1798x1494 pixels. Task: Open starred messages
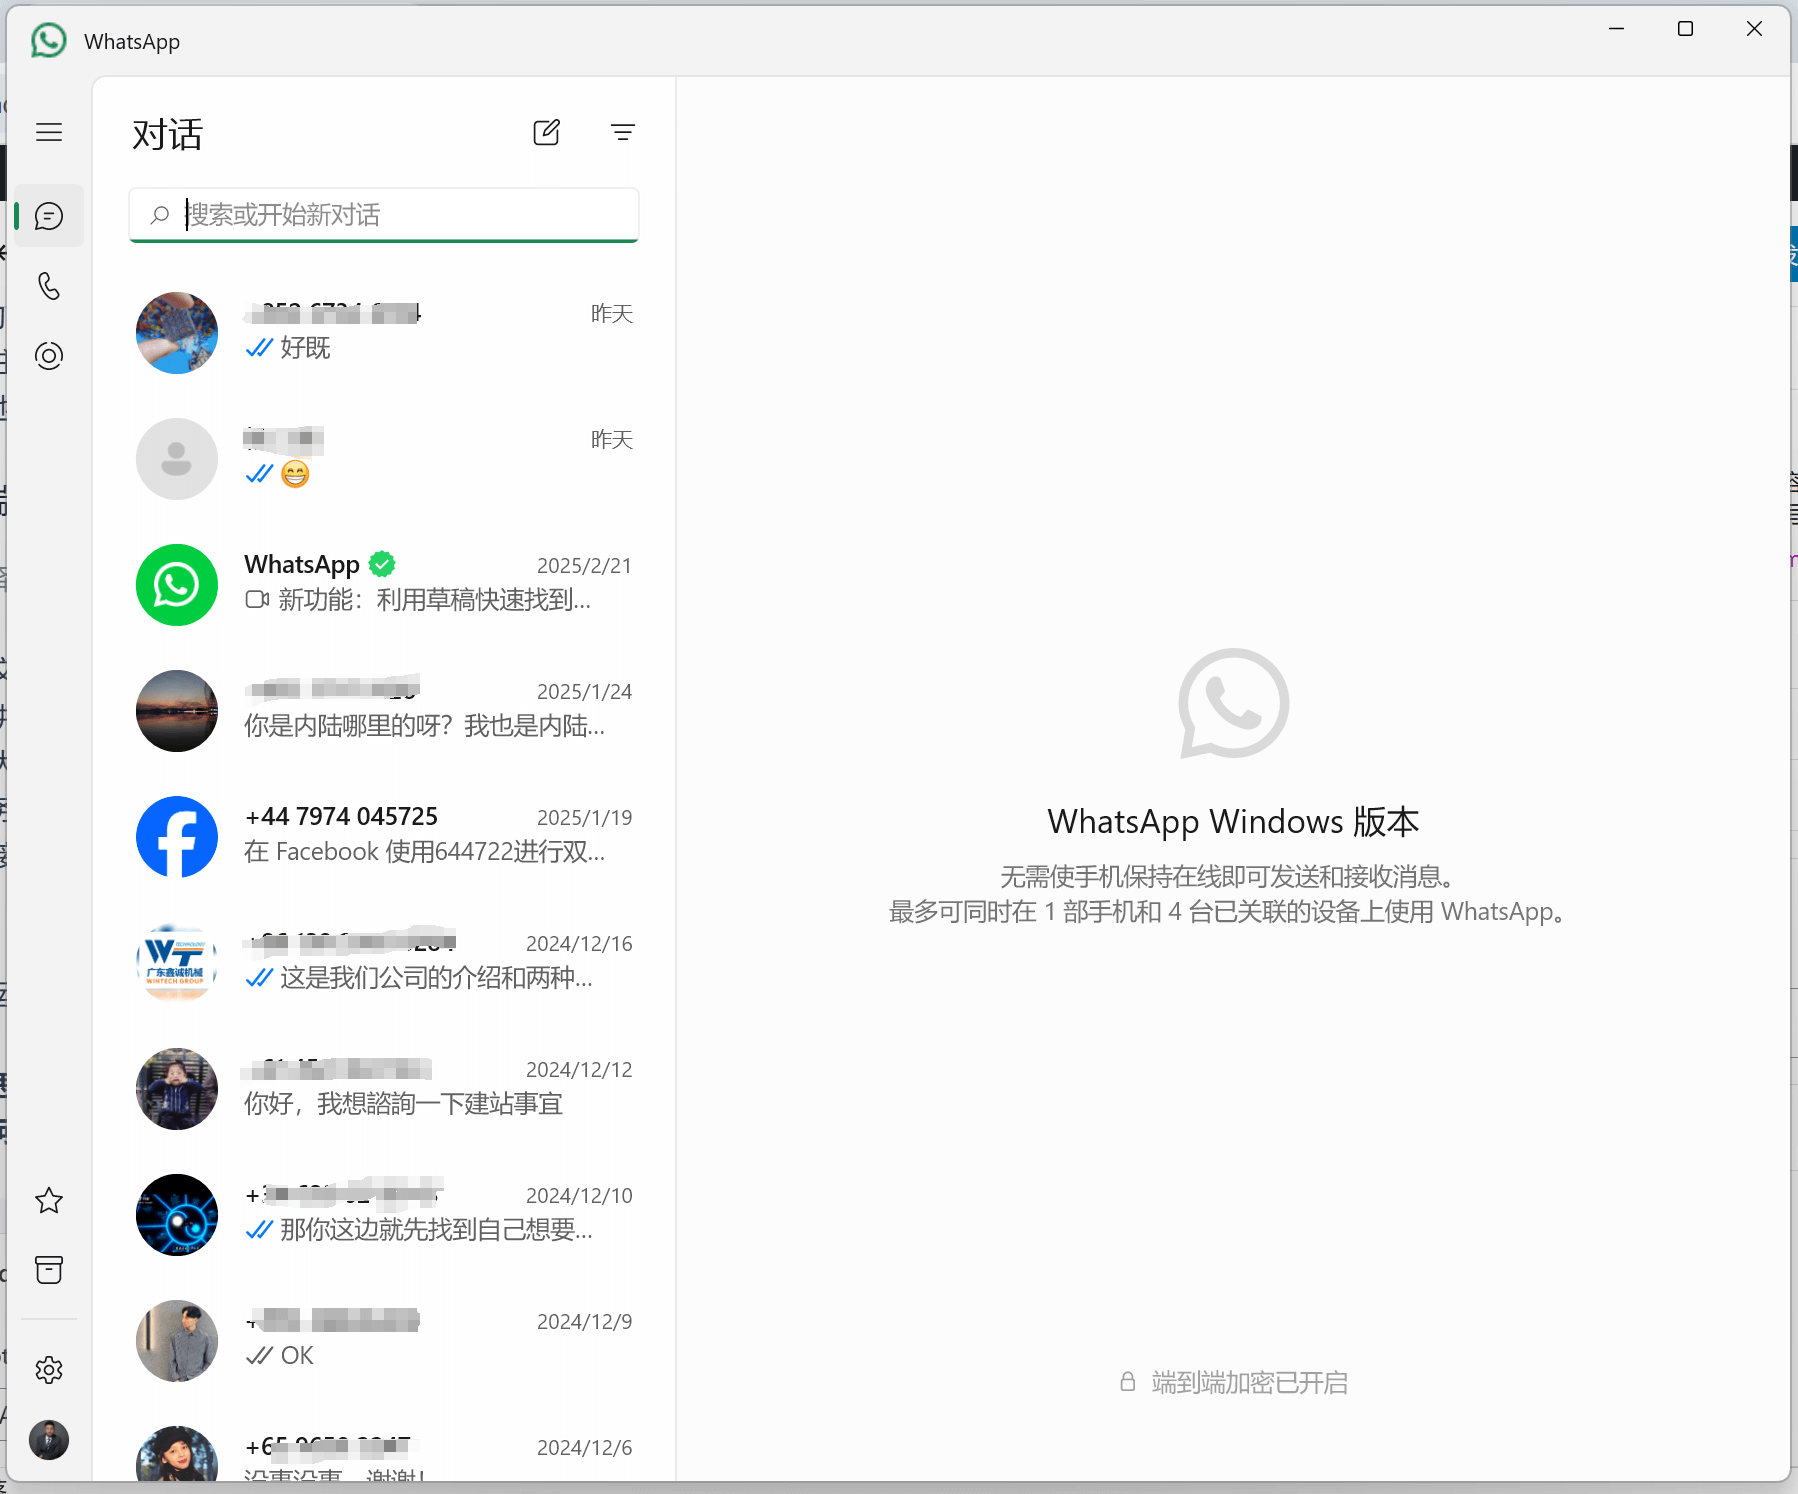point(49,1200)
